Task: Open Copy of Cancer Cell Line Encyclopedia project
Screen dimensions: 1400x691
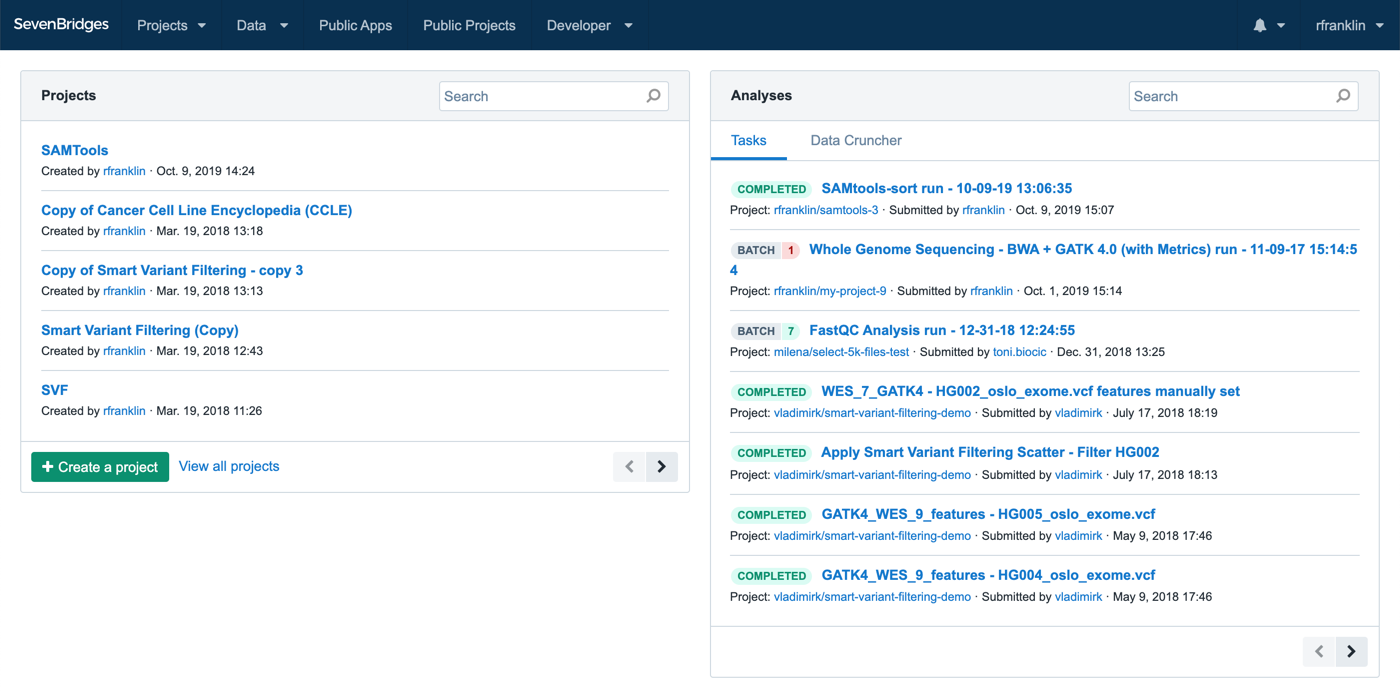Action: pyautogui.click(x=197, y=210)
